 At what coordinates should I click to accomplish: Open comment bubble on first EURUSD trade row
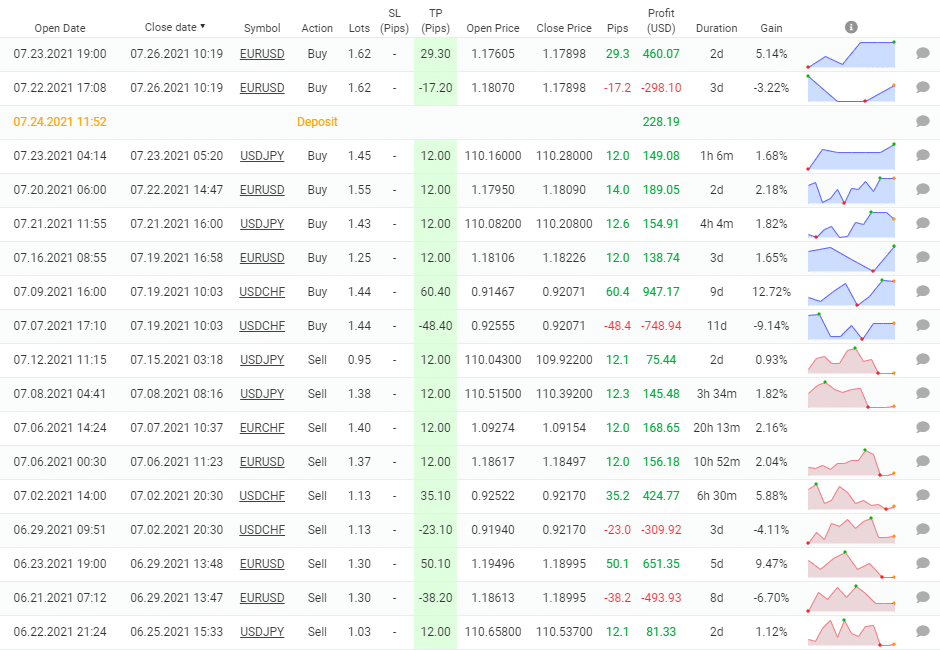pos(922,54)
